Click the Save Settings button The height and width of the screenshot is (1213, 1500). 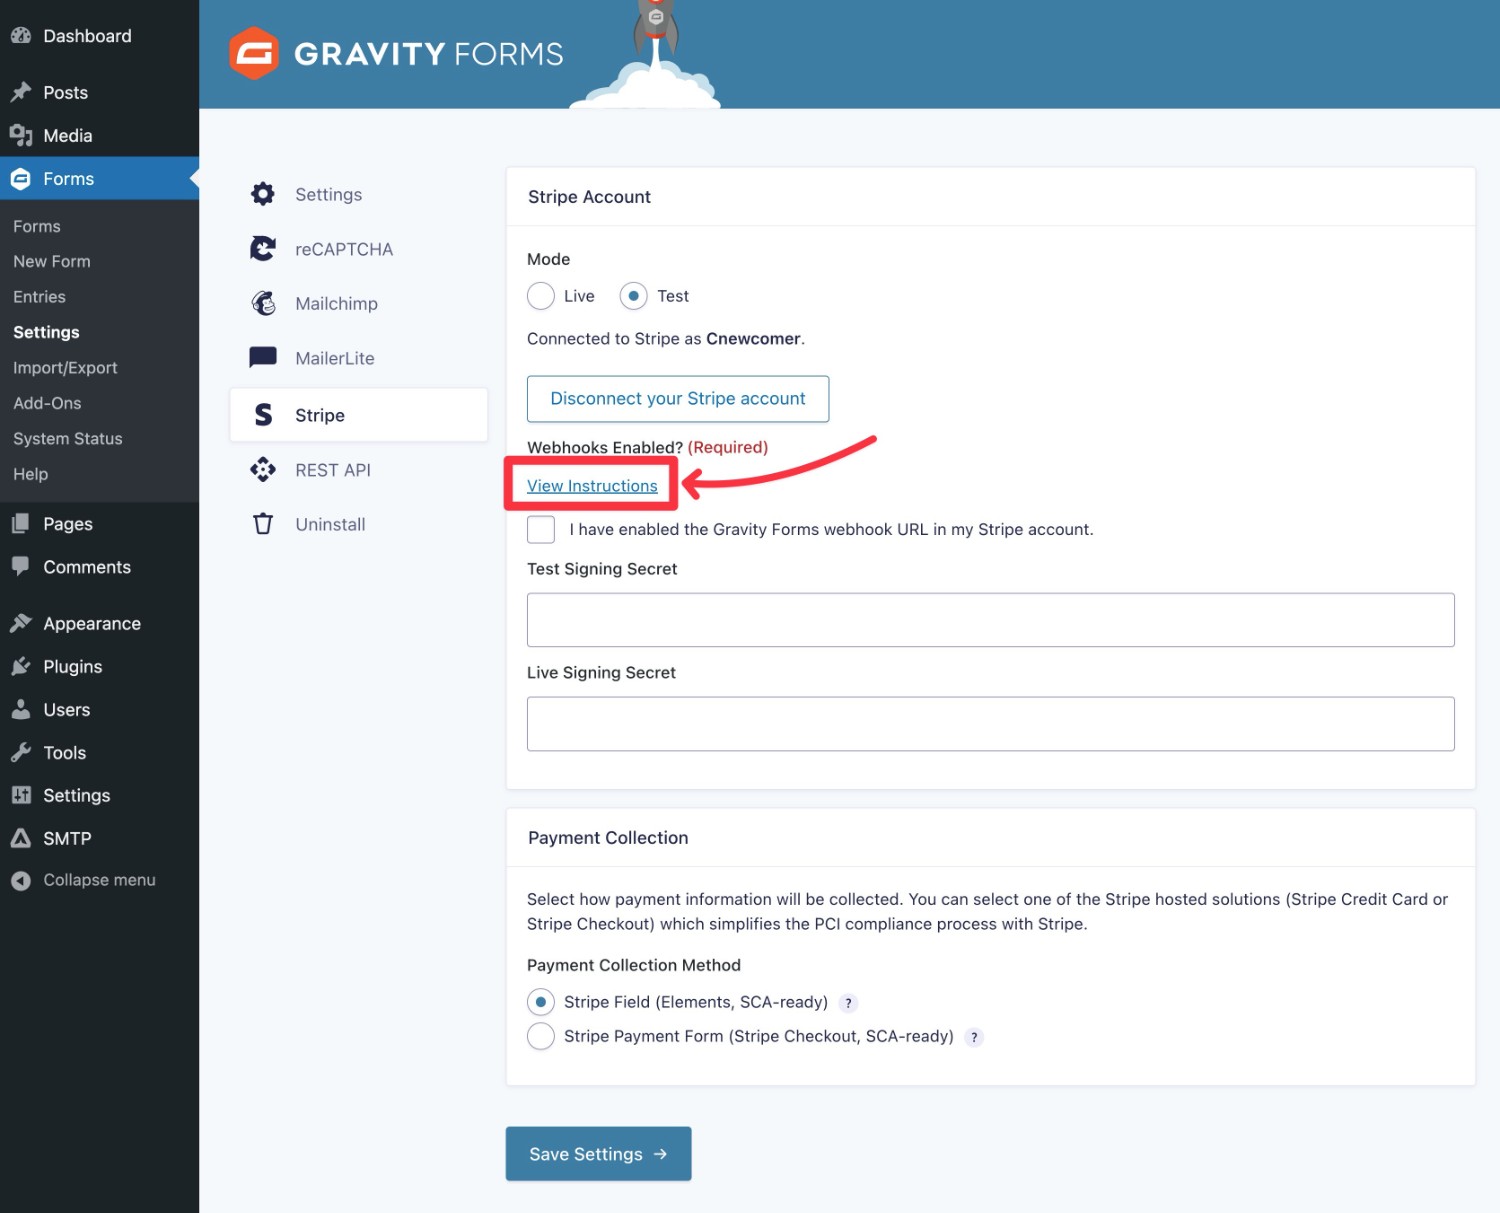pyautogui.click(x=598, y=1154)
